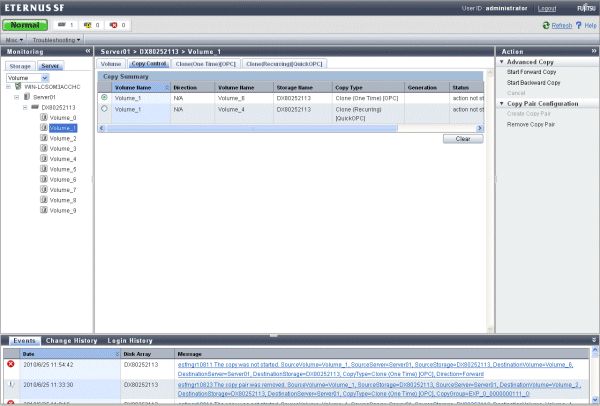
Task: Click the Volume_8 disk icon
Action: [x=44, y=200]
